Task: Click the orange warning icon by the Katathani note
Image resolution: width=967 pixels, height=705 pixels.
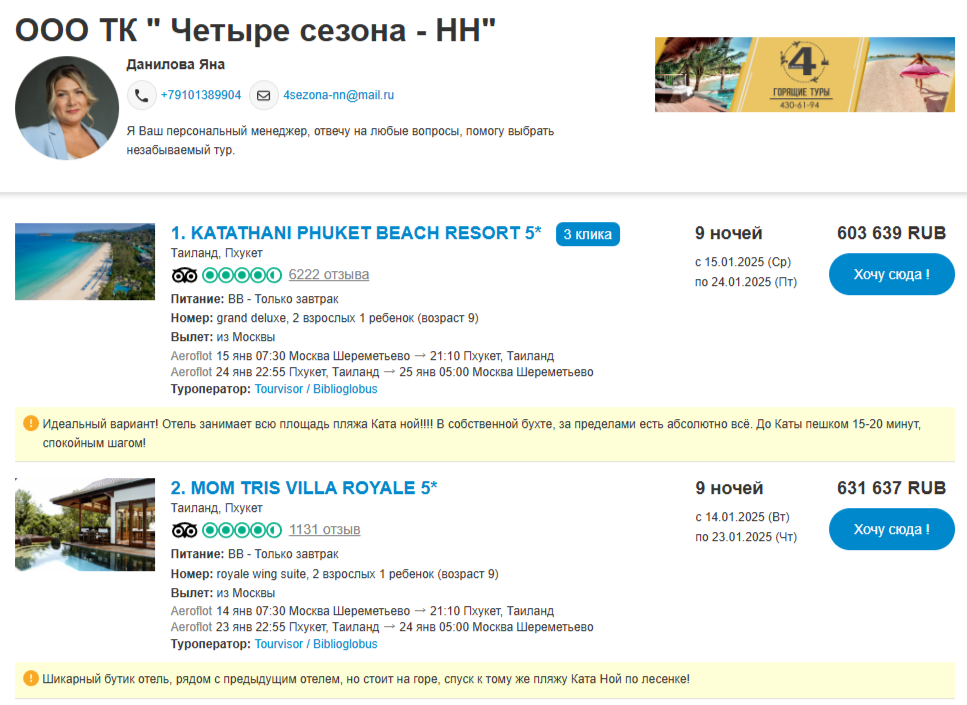Action: 30,424
